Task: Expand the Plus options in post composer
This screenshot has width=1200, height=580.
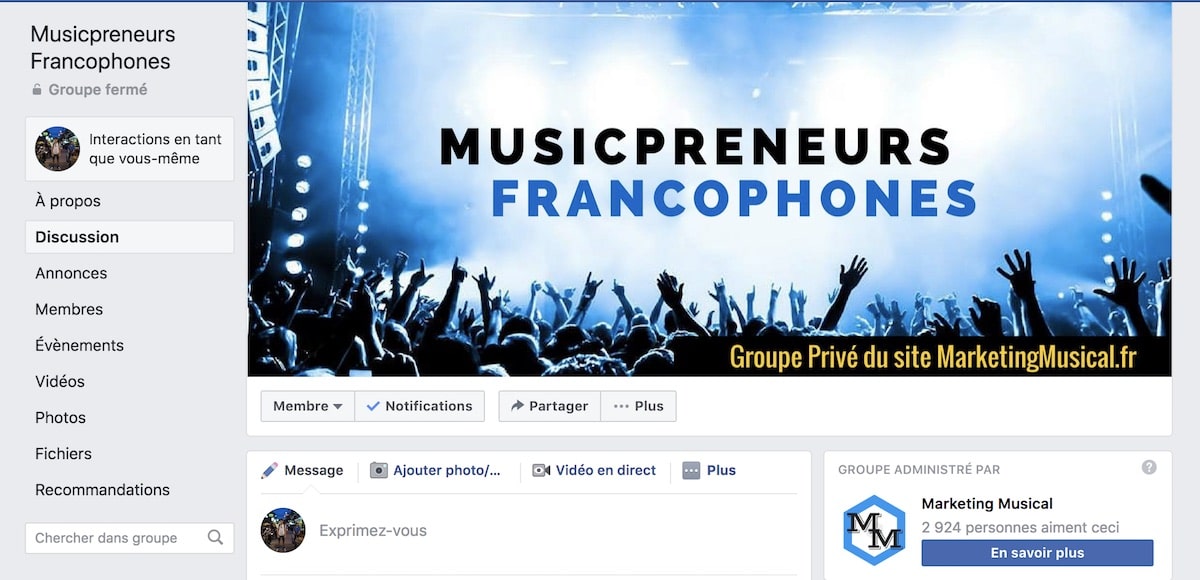Action: coord(709,470)
